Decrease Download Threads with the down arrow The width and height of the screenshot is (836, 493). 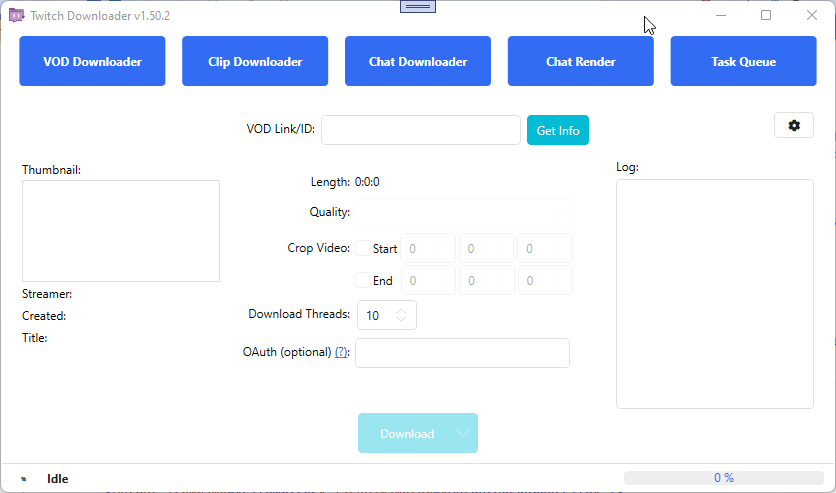401,319
